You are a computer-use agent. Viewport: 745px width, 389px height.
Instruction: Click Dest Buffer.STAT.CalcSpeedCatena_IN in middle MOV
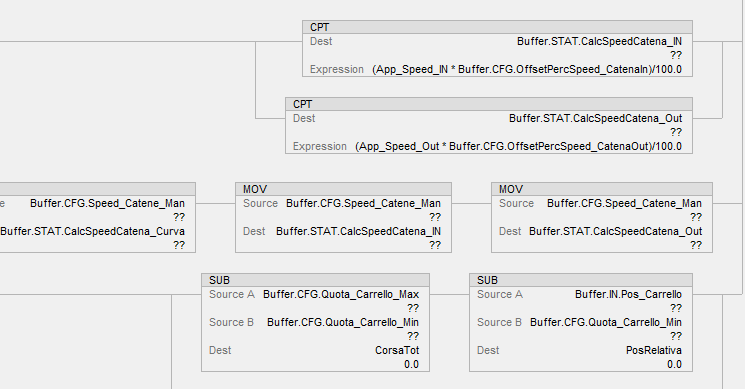(358, 231)
